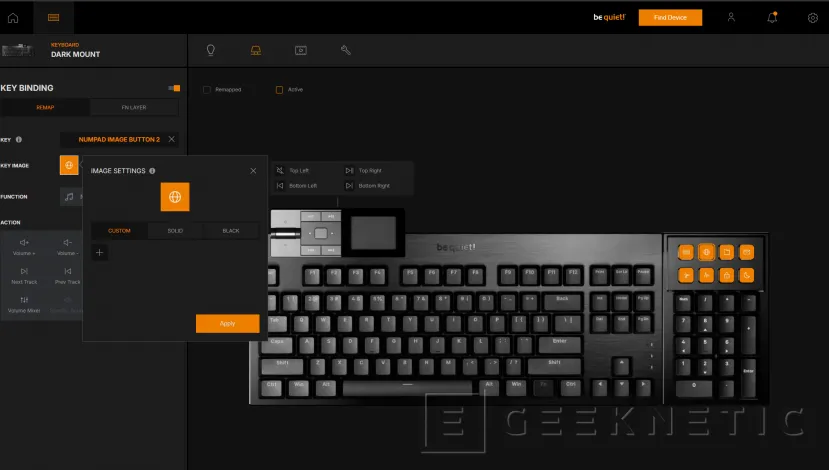Open the key binding keyboard icon tab
This screenshot has height=470, width=829.
coord(255,49)
